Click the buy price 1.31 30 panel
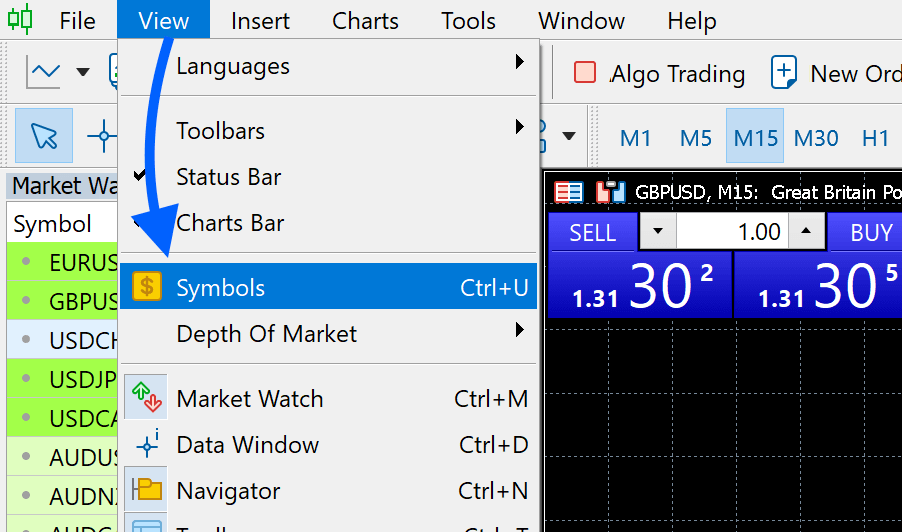The height and width of the screenshot is (532, 902). coord(818,285)
